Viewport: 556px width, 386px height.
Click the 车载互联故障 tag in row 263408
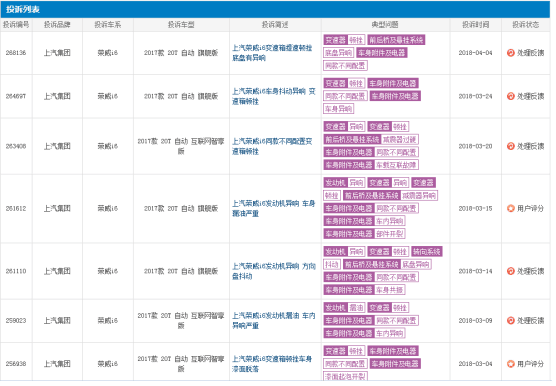click(396, 165)
